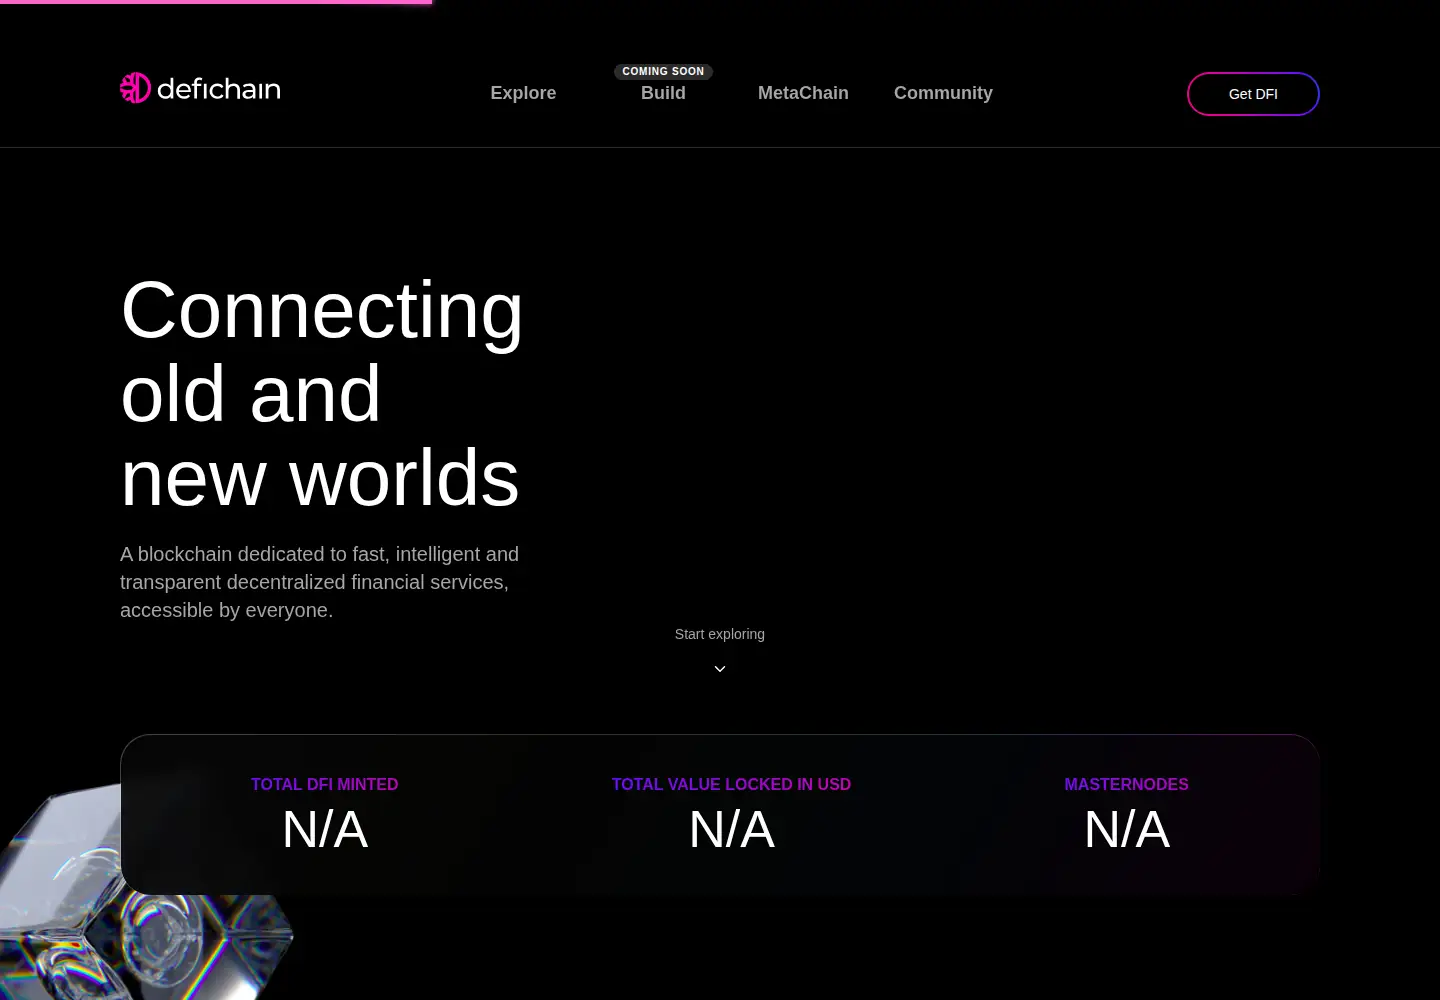Open the Community menu
This screenshot has height=1000, width=1440.
click(x=943, y=93)
